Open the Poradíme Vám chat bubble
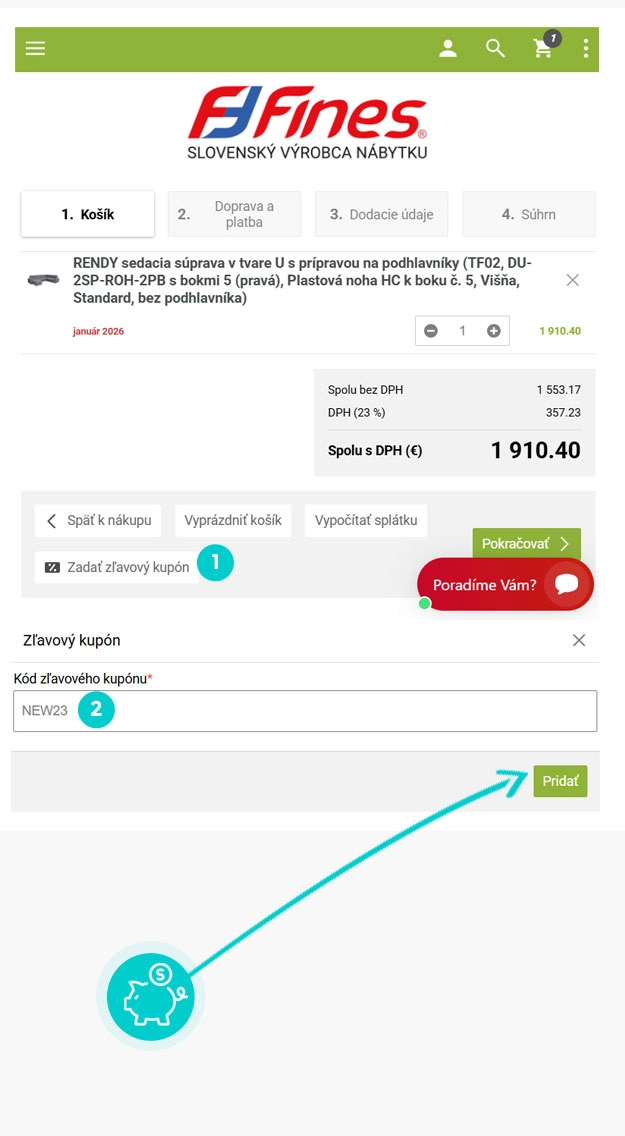Viewport: 625px width, 1136px height. point(505,585)
